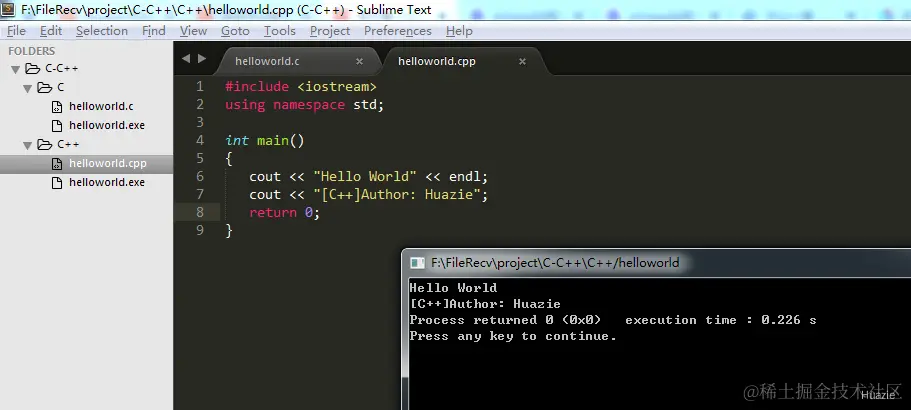The image size is (911, 410).
Task: Open the Project menu
Action: tap(329, 31)
